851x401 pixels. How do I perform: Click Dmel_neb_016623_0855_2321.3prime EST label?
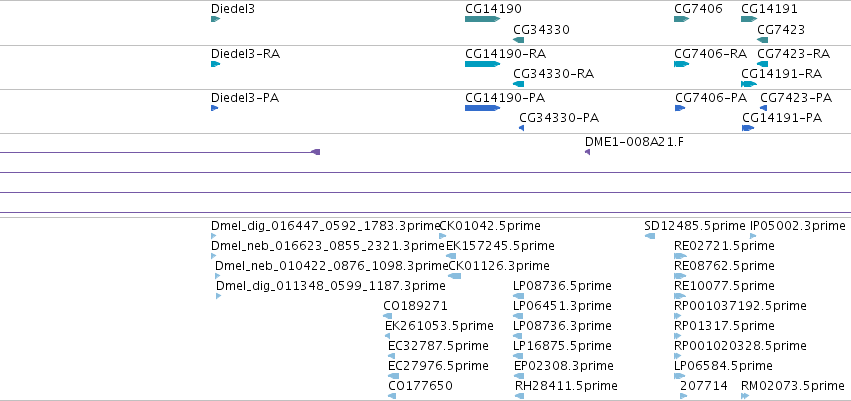[x=328, y=246]
